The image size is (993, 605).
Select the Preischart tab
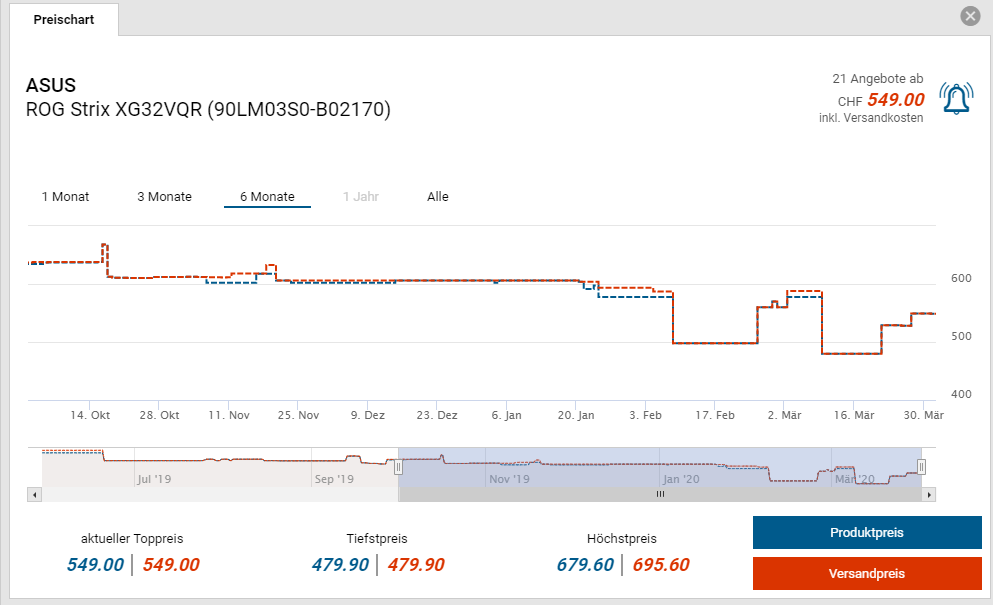coord(64,19)
